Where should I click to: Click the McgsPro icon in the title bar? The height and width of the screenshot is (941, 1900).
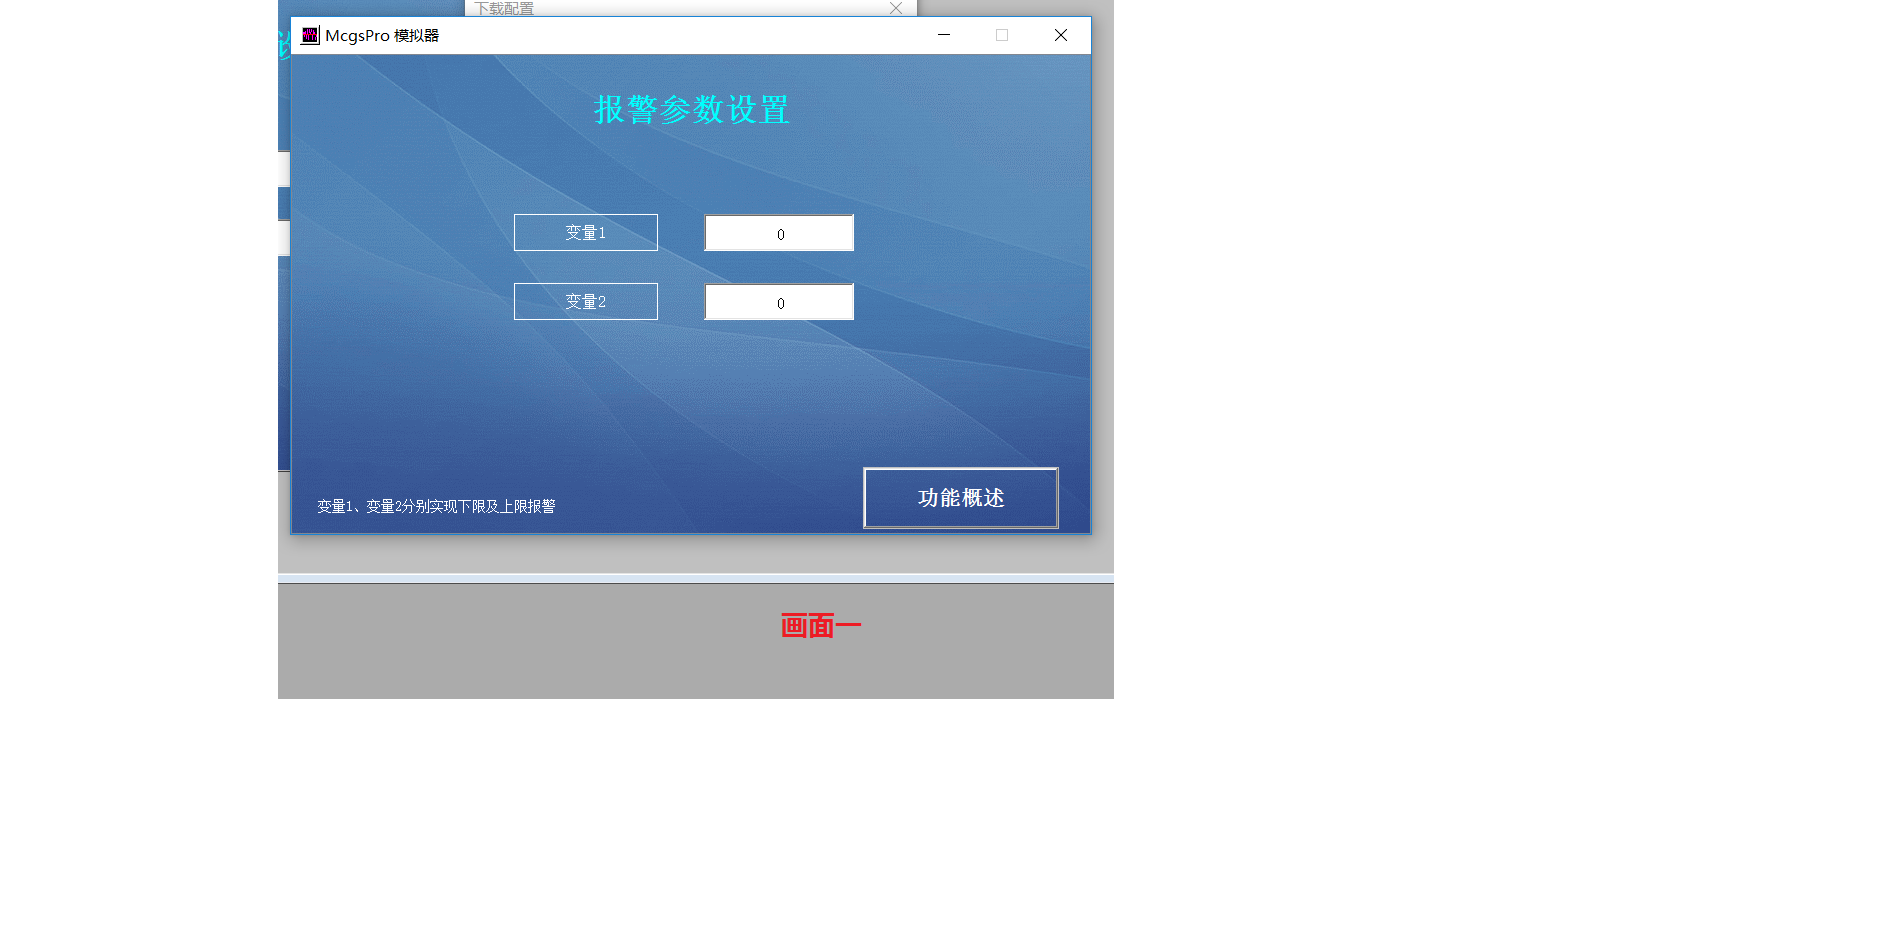(x=310, y=36)
